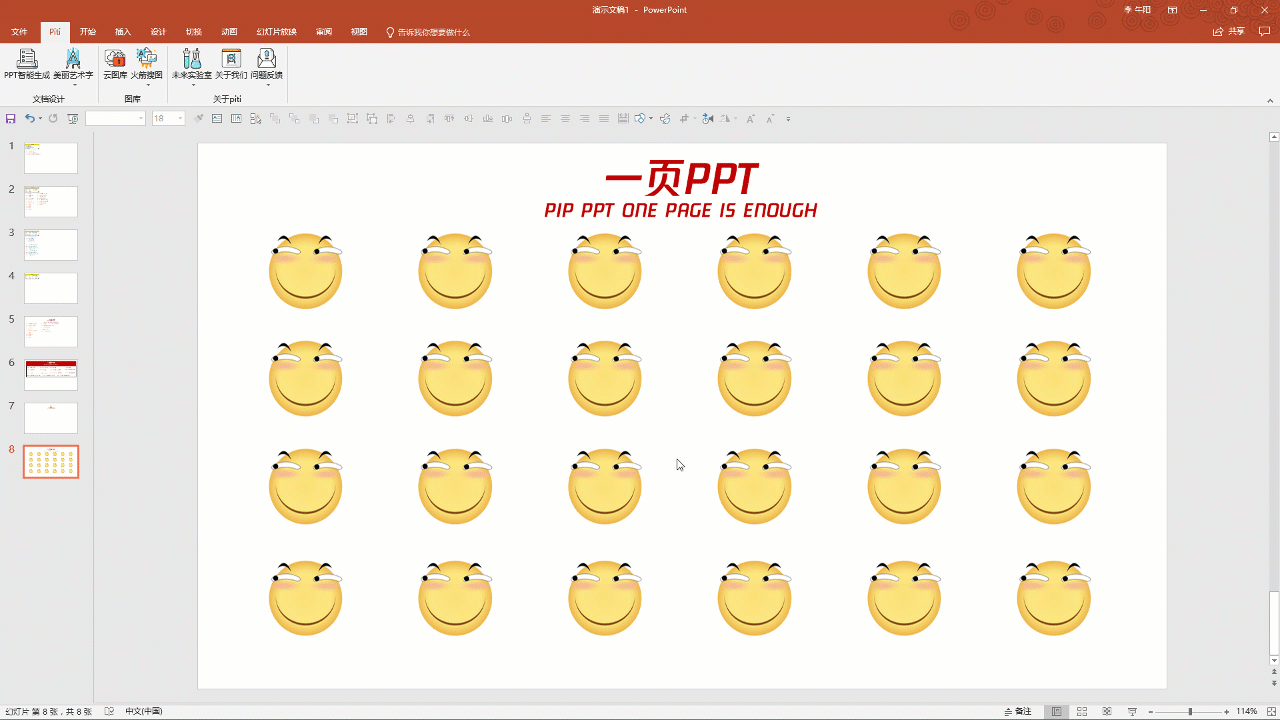The height and width of the screenshot is (720, 1280).
Task: Expand the 美丽艺术字 dropdown
Action: click(73, 85)
